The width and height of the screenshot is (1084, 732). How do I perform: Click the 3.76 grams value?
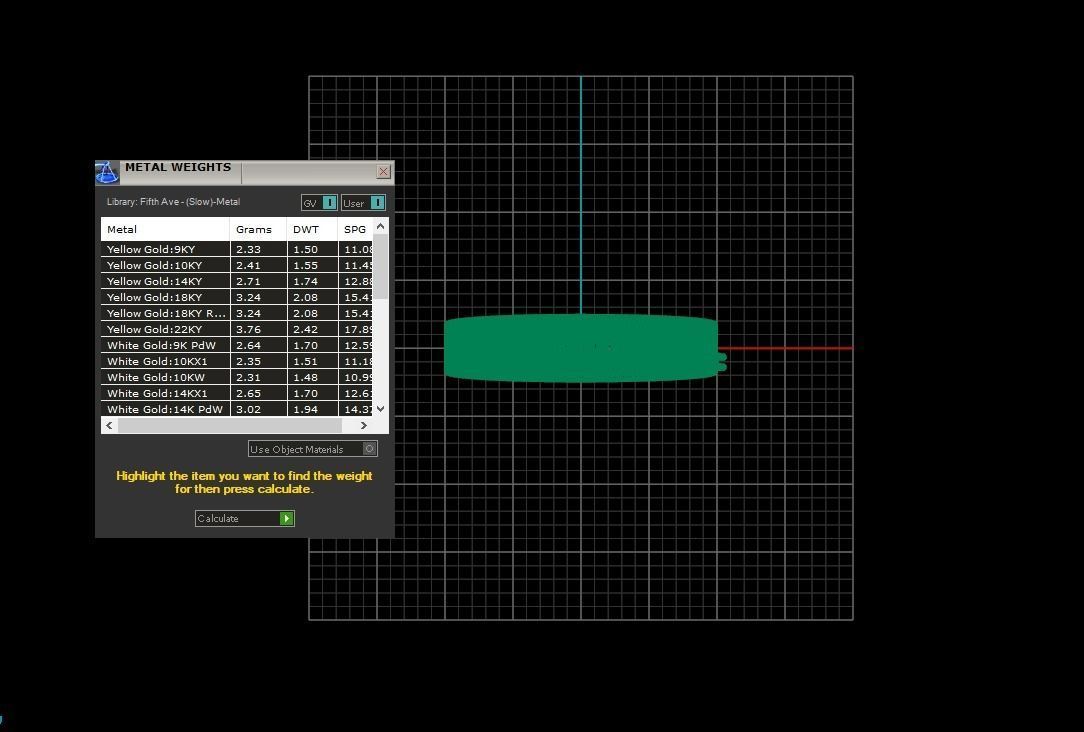point(248,330)
